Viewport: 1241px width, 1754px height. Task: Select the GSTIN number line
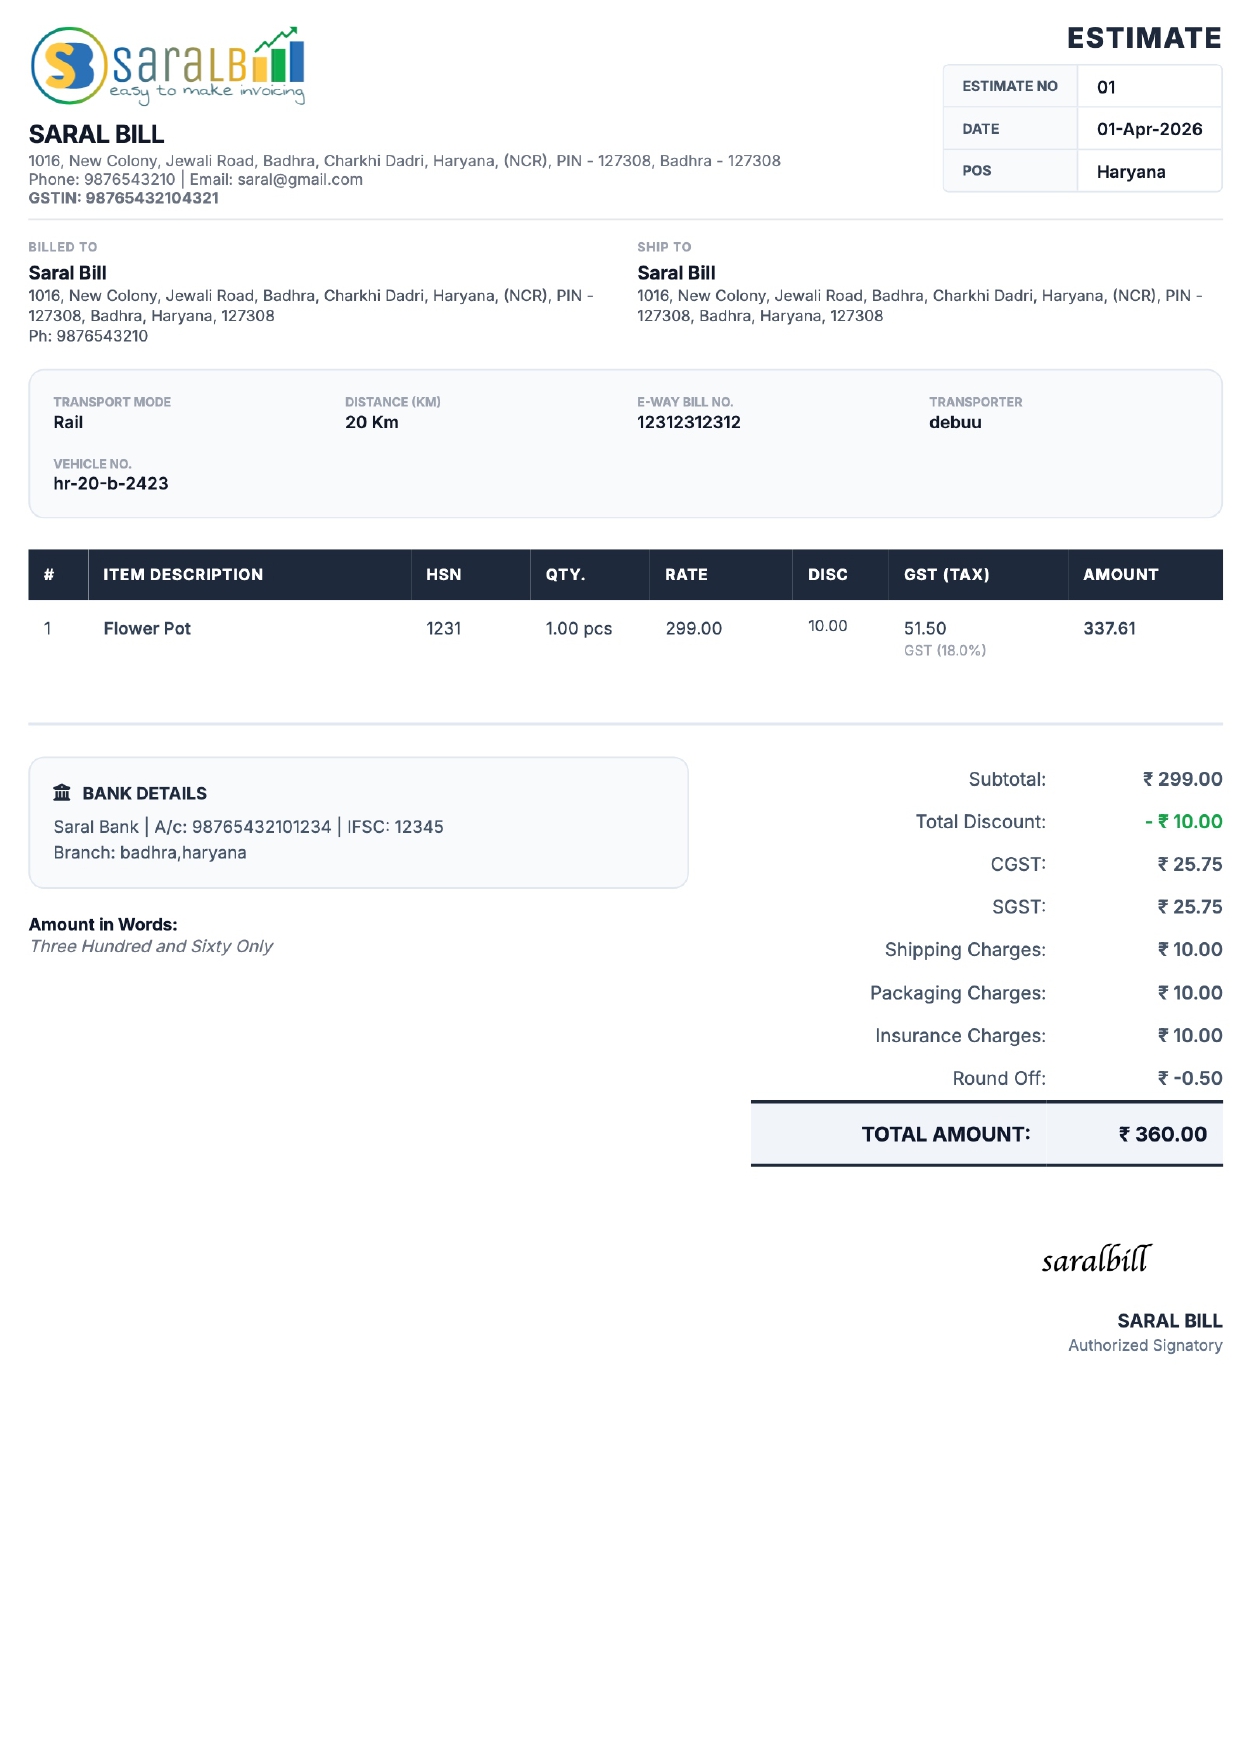point(123,198)
